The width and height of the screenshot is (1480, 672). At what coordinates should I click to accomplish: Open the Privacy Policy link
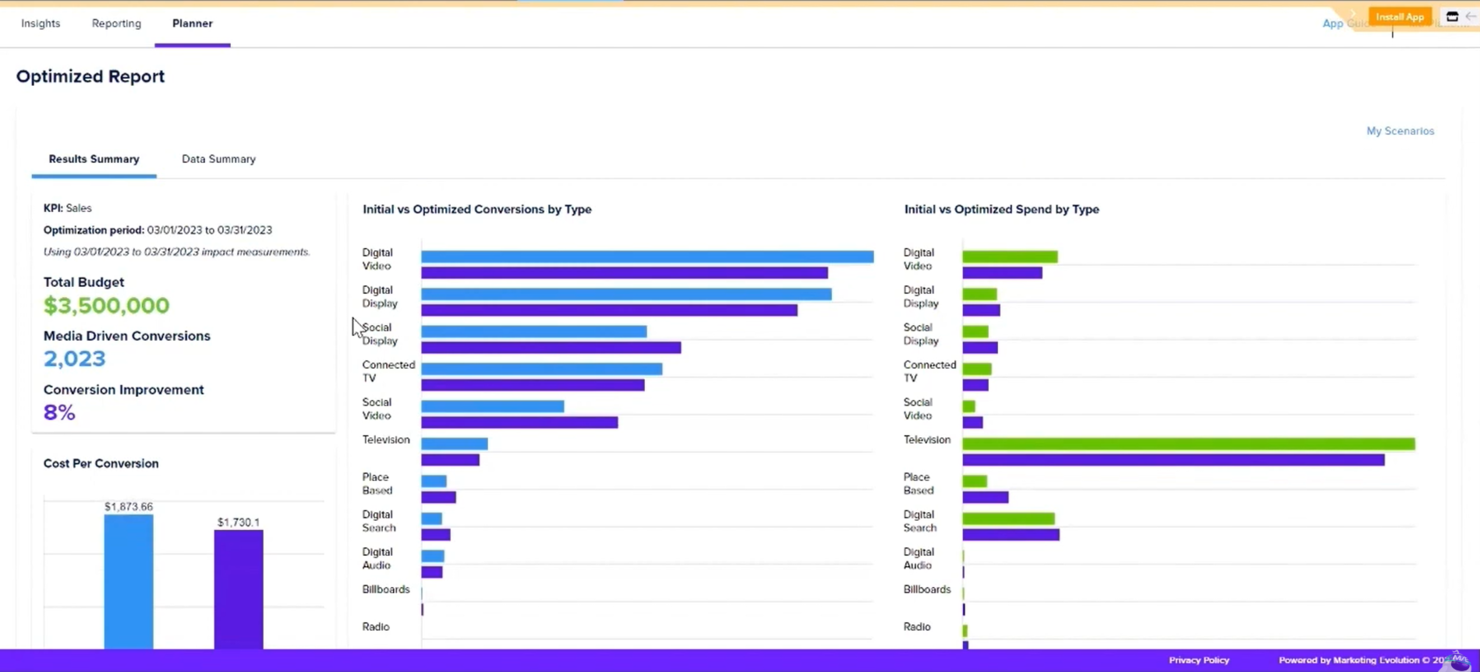click(x=1198, y=660)
